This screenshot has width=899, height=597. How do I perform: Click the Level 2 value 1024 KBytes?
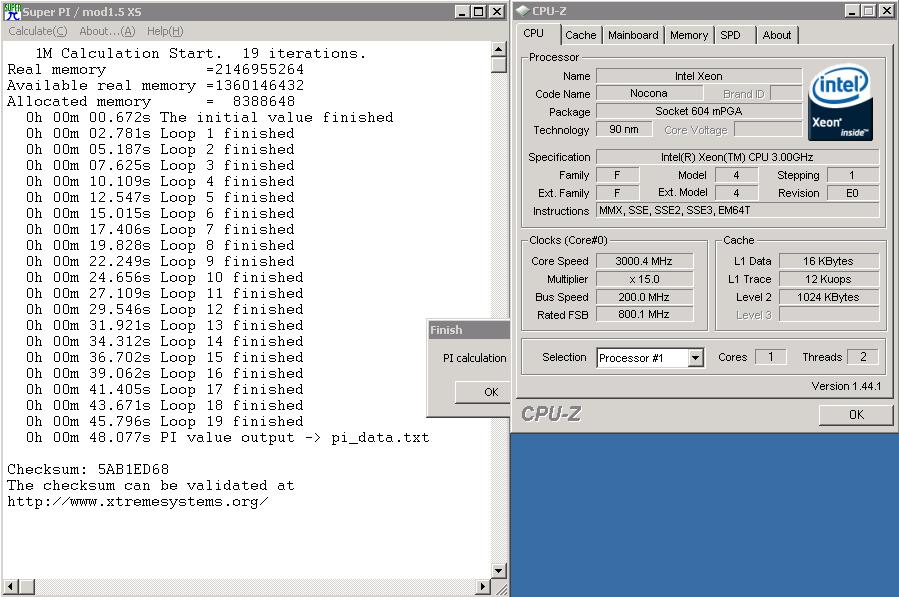[x=828, y=297]
